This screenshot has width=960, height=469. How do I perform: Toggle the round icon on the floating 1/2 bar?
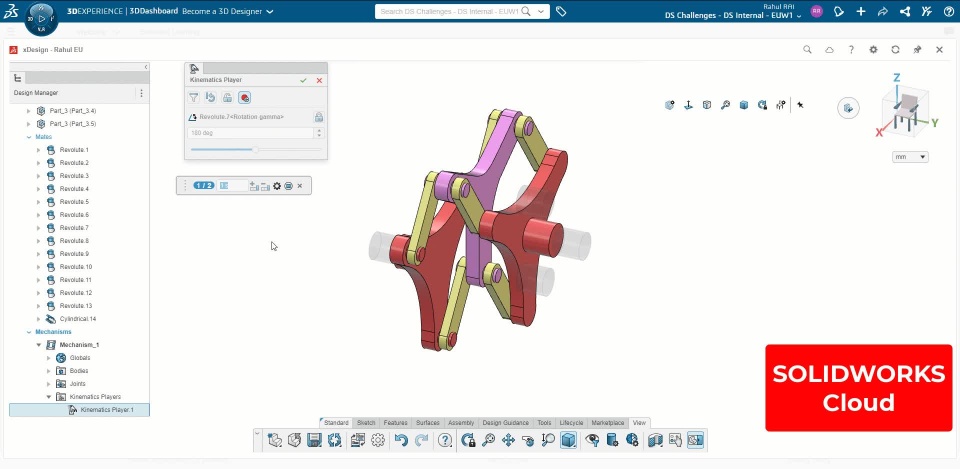coord(288,186)
